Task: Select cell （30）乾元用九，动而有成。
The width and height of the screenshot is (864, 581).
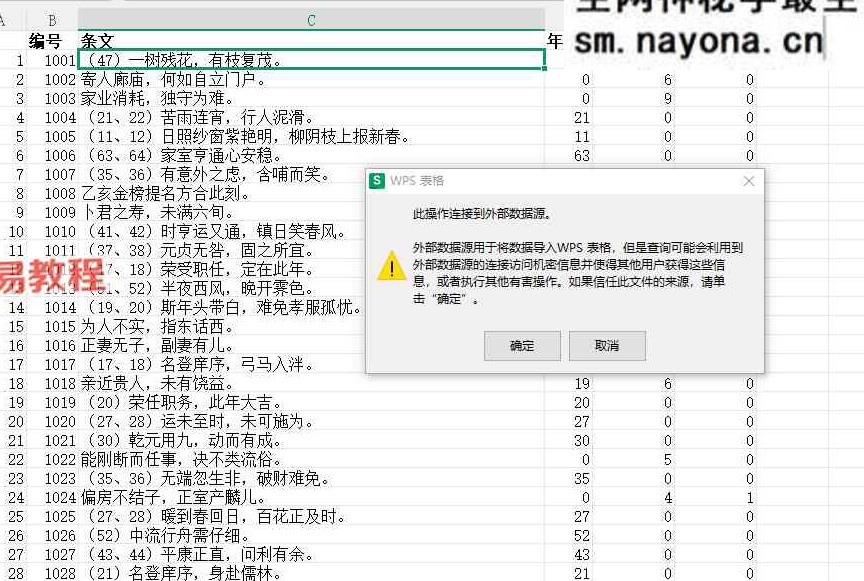Action: pyautogui.click(x=311, y=440)
